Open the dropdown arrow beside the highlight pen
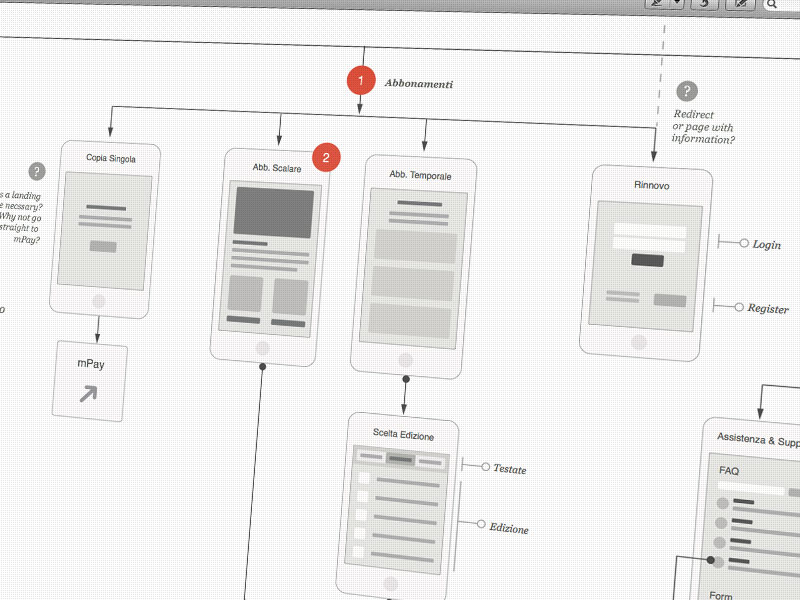This screenshot has height=600, width=800. [678, 3]
